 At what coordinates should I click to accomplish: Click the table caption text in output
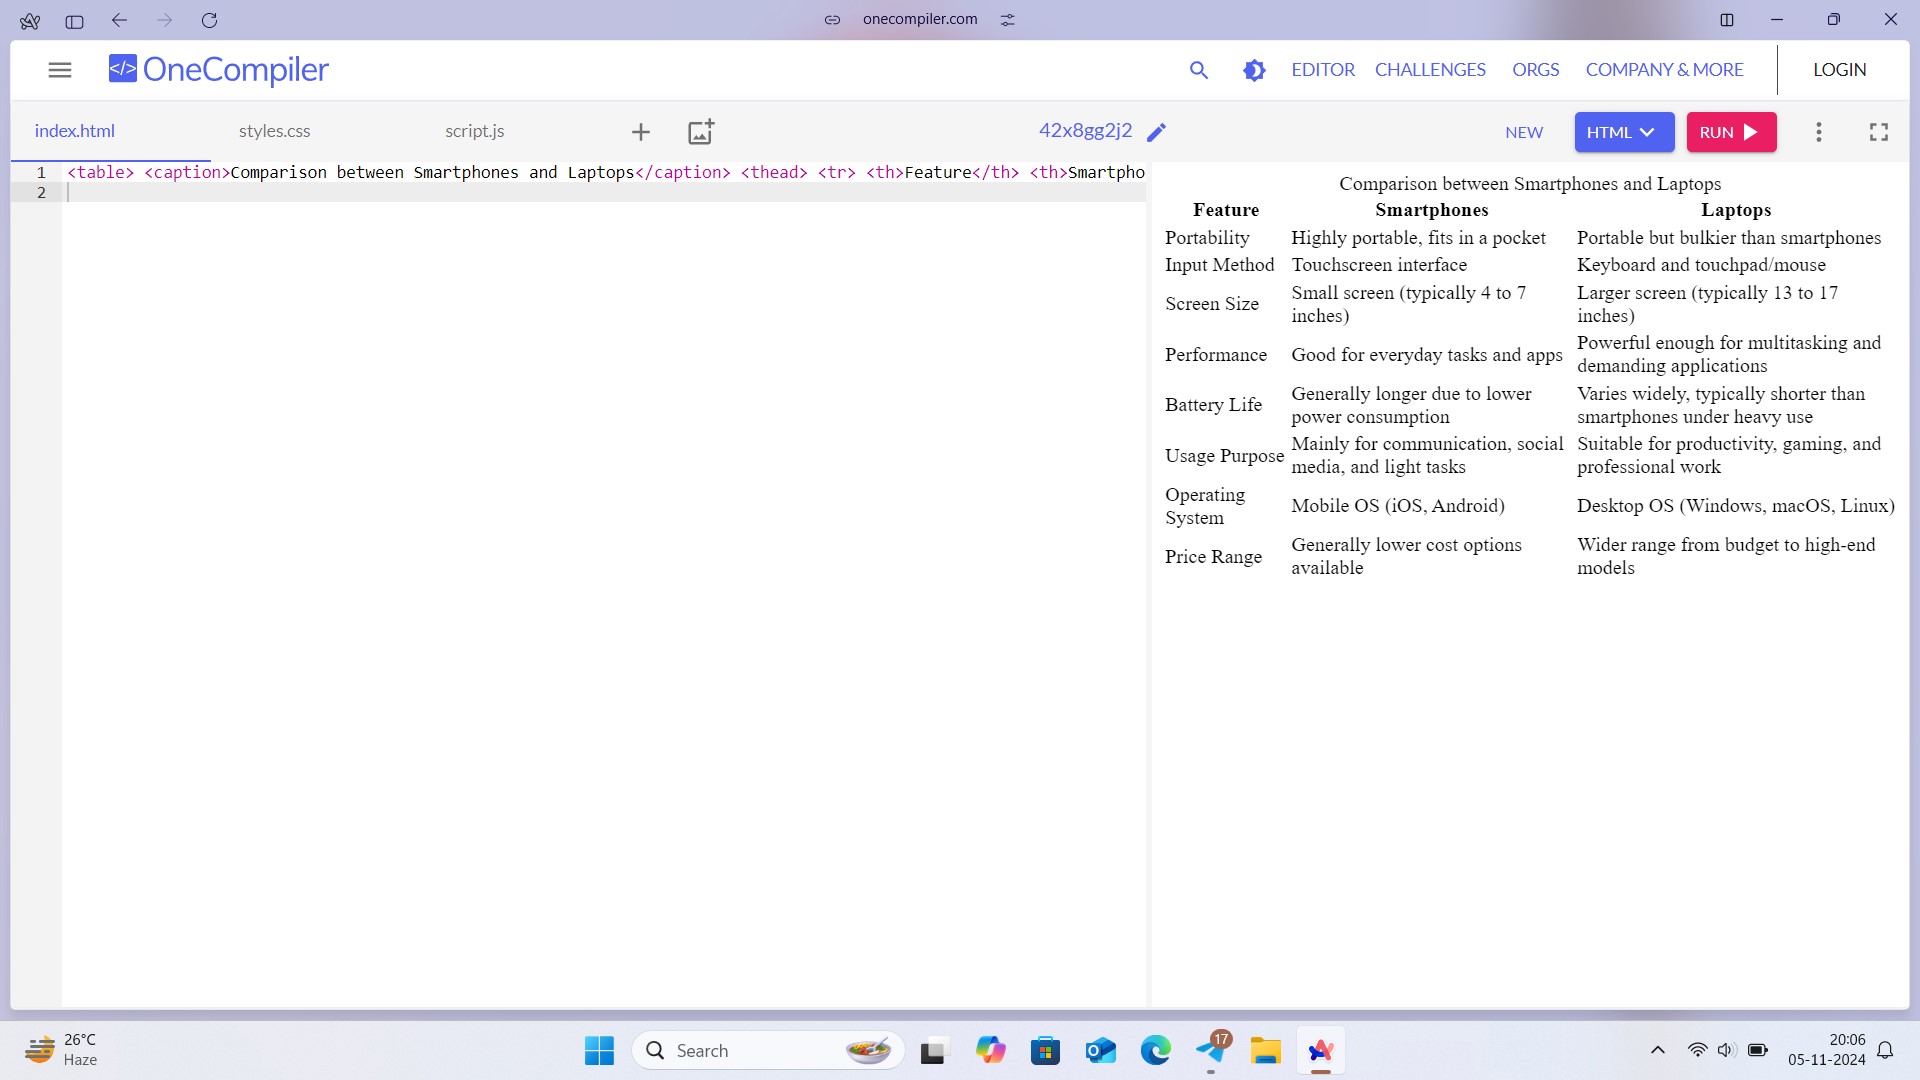(x=1530, y=184)
